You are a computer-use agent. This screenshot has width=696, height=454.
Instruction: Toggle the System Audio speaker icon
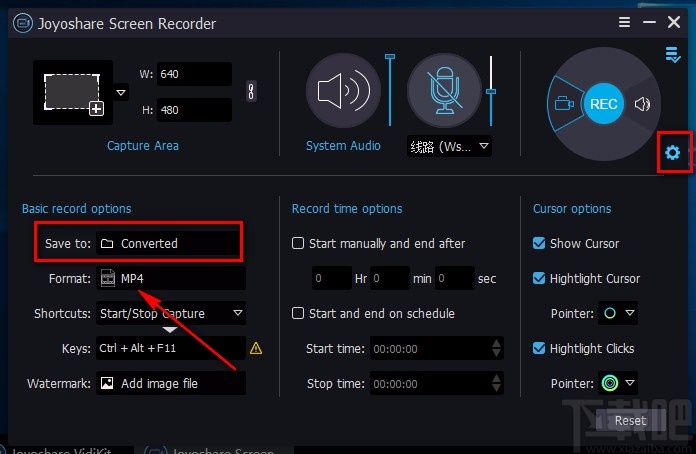pos(343,91)
